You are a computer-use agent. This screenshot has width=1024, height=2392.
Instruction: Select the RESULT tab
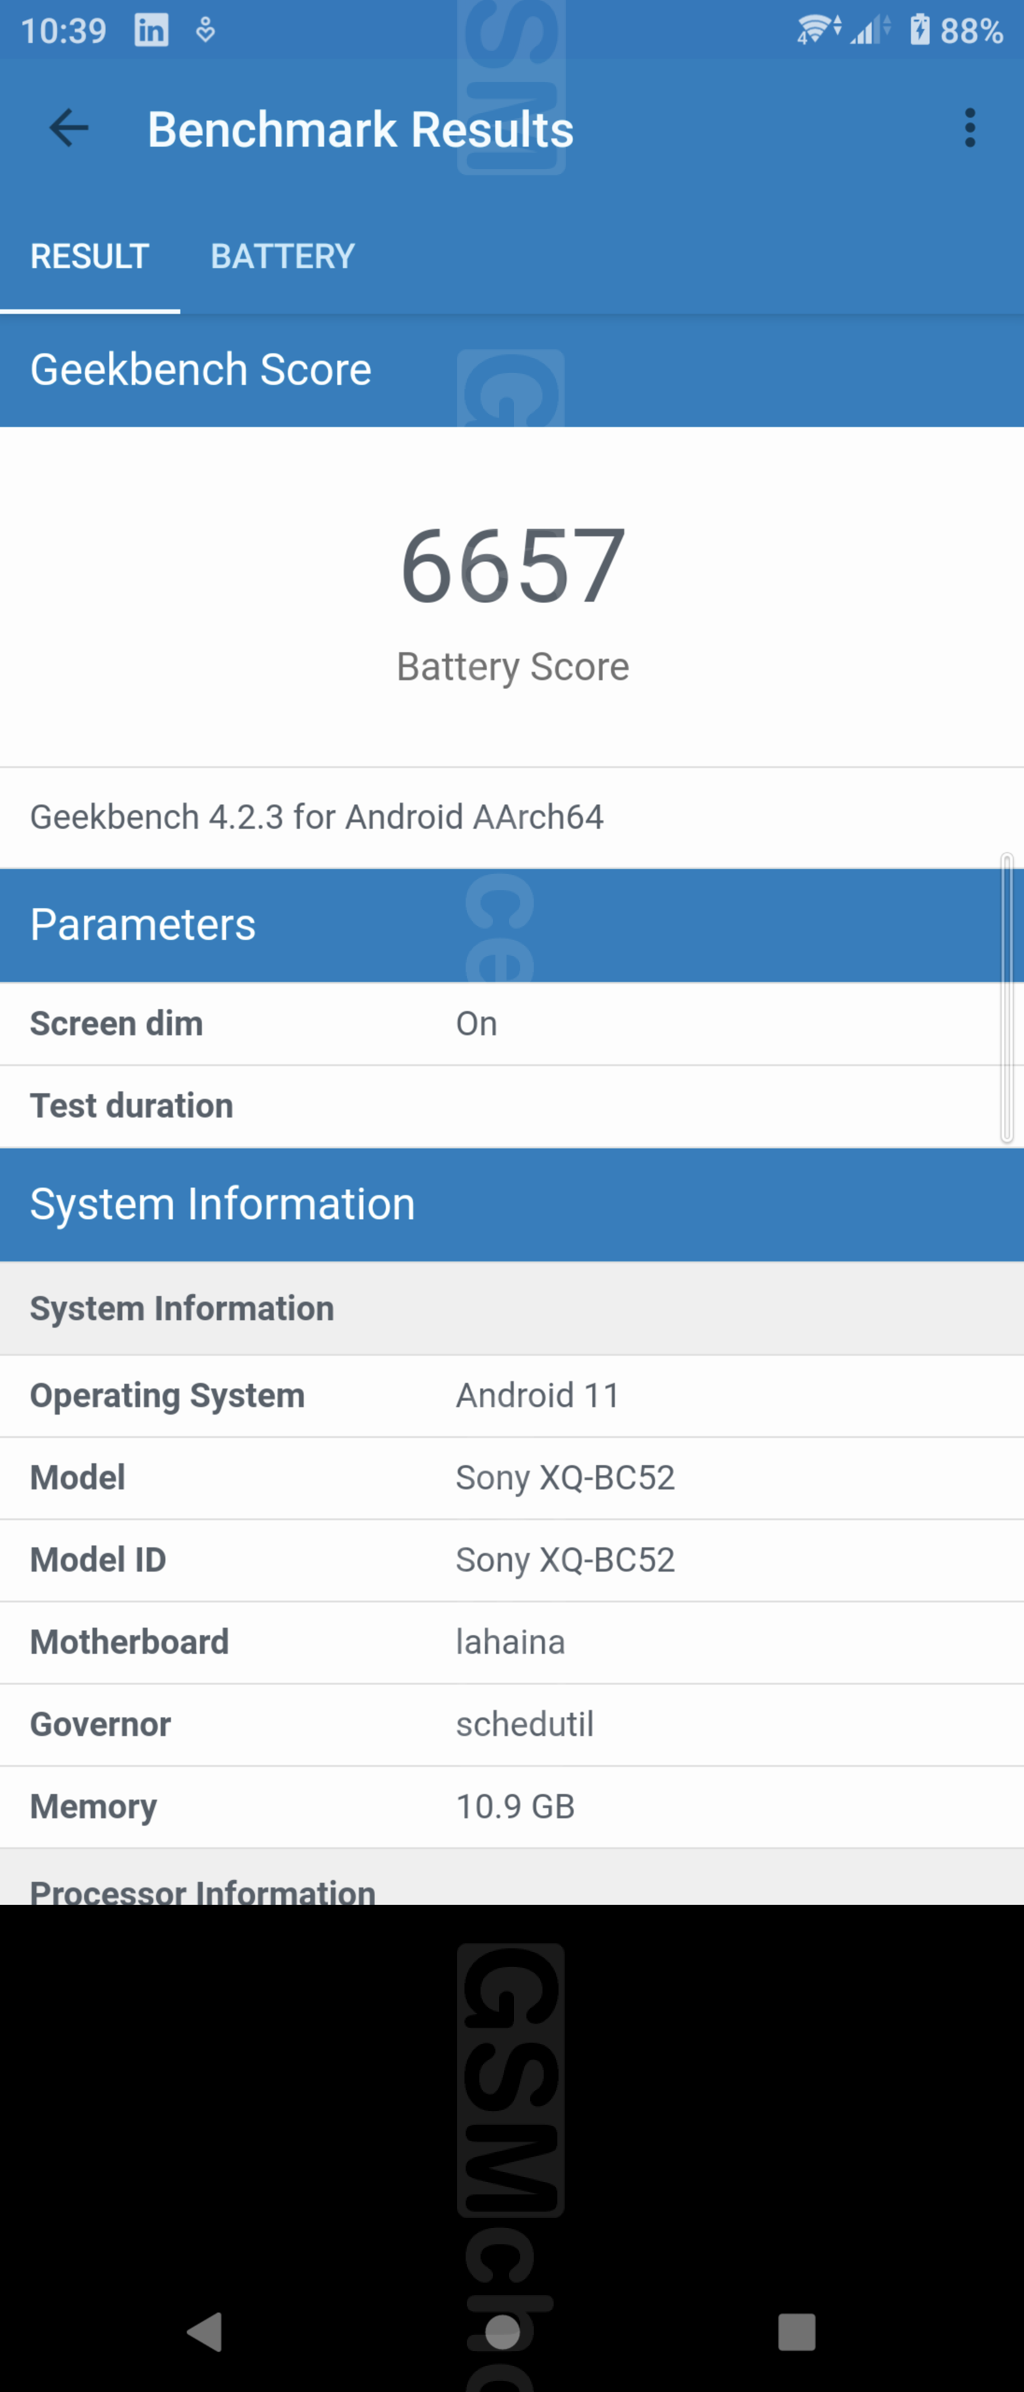pyautogui.click(x=90, y=256)
